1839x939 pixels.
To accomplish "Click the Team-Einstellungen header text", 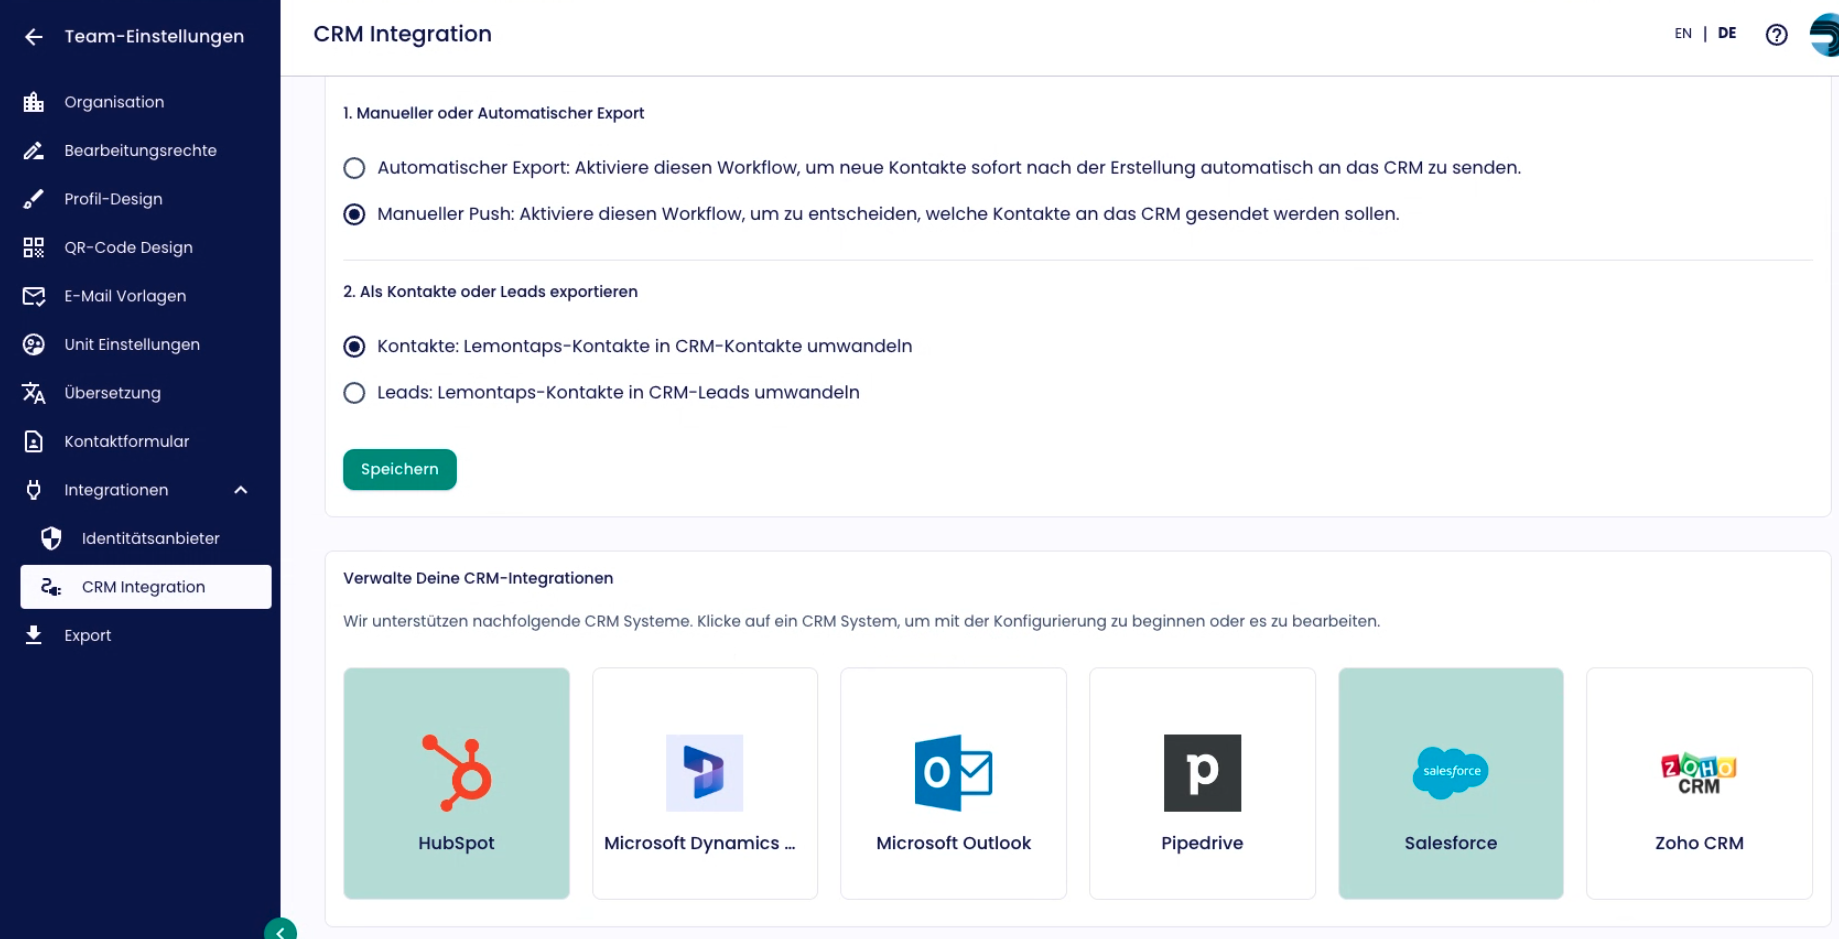I will (x=154, y=37).
